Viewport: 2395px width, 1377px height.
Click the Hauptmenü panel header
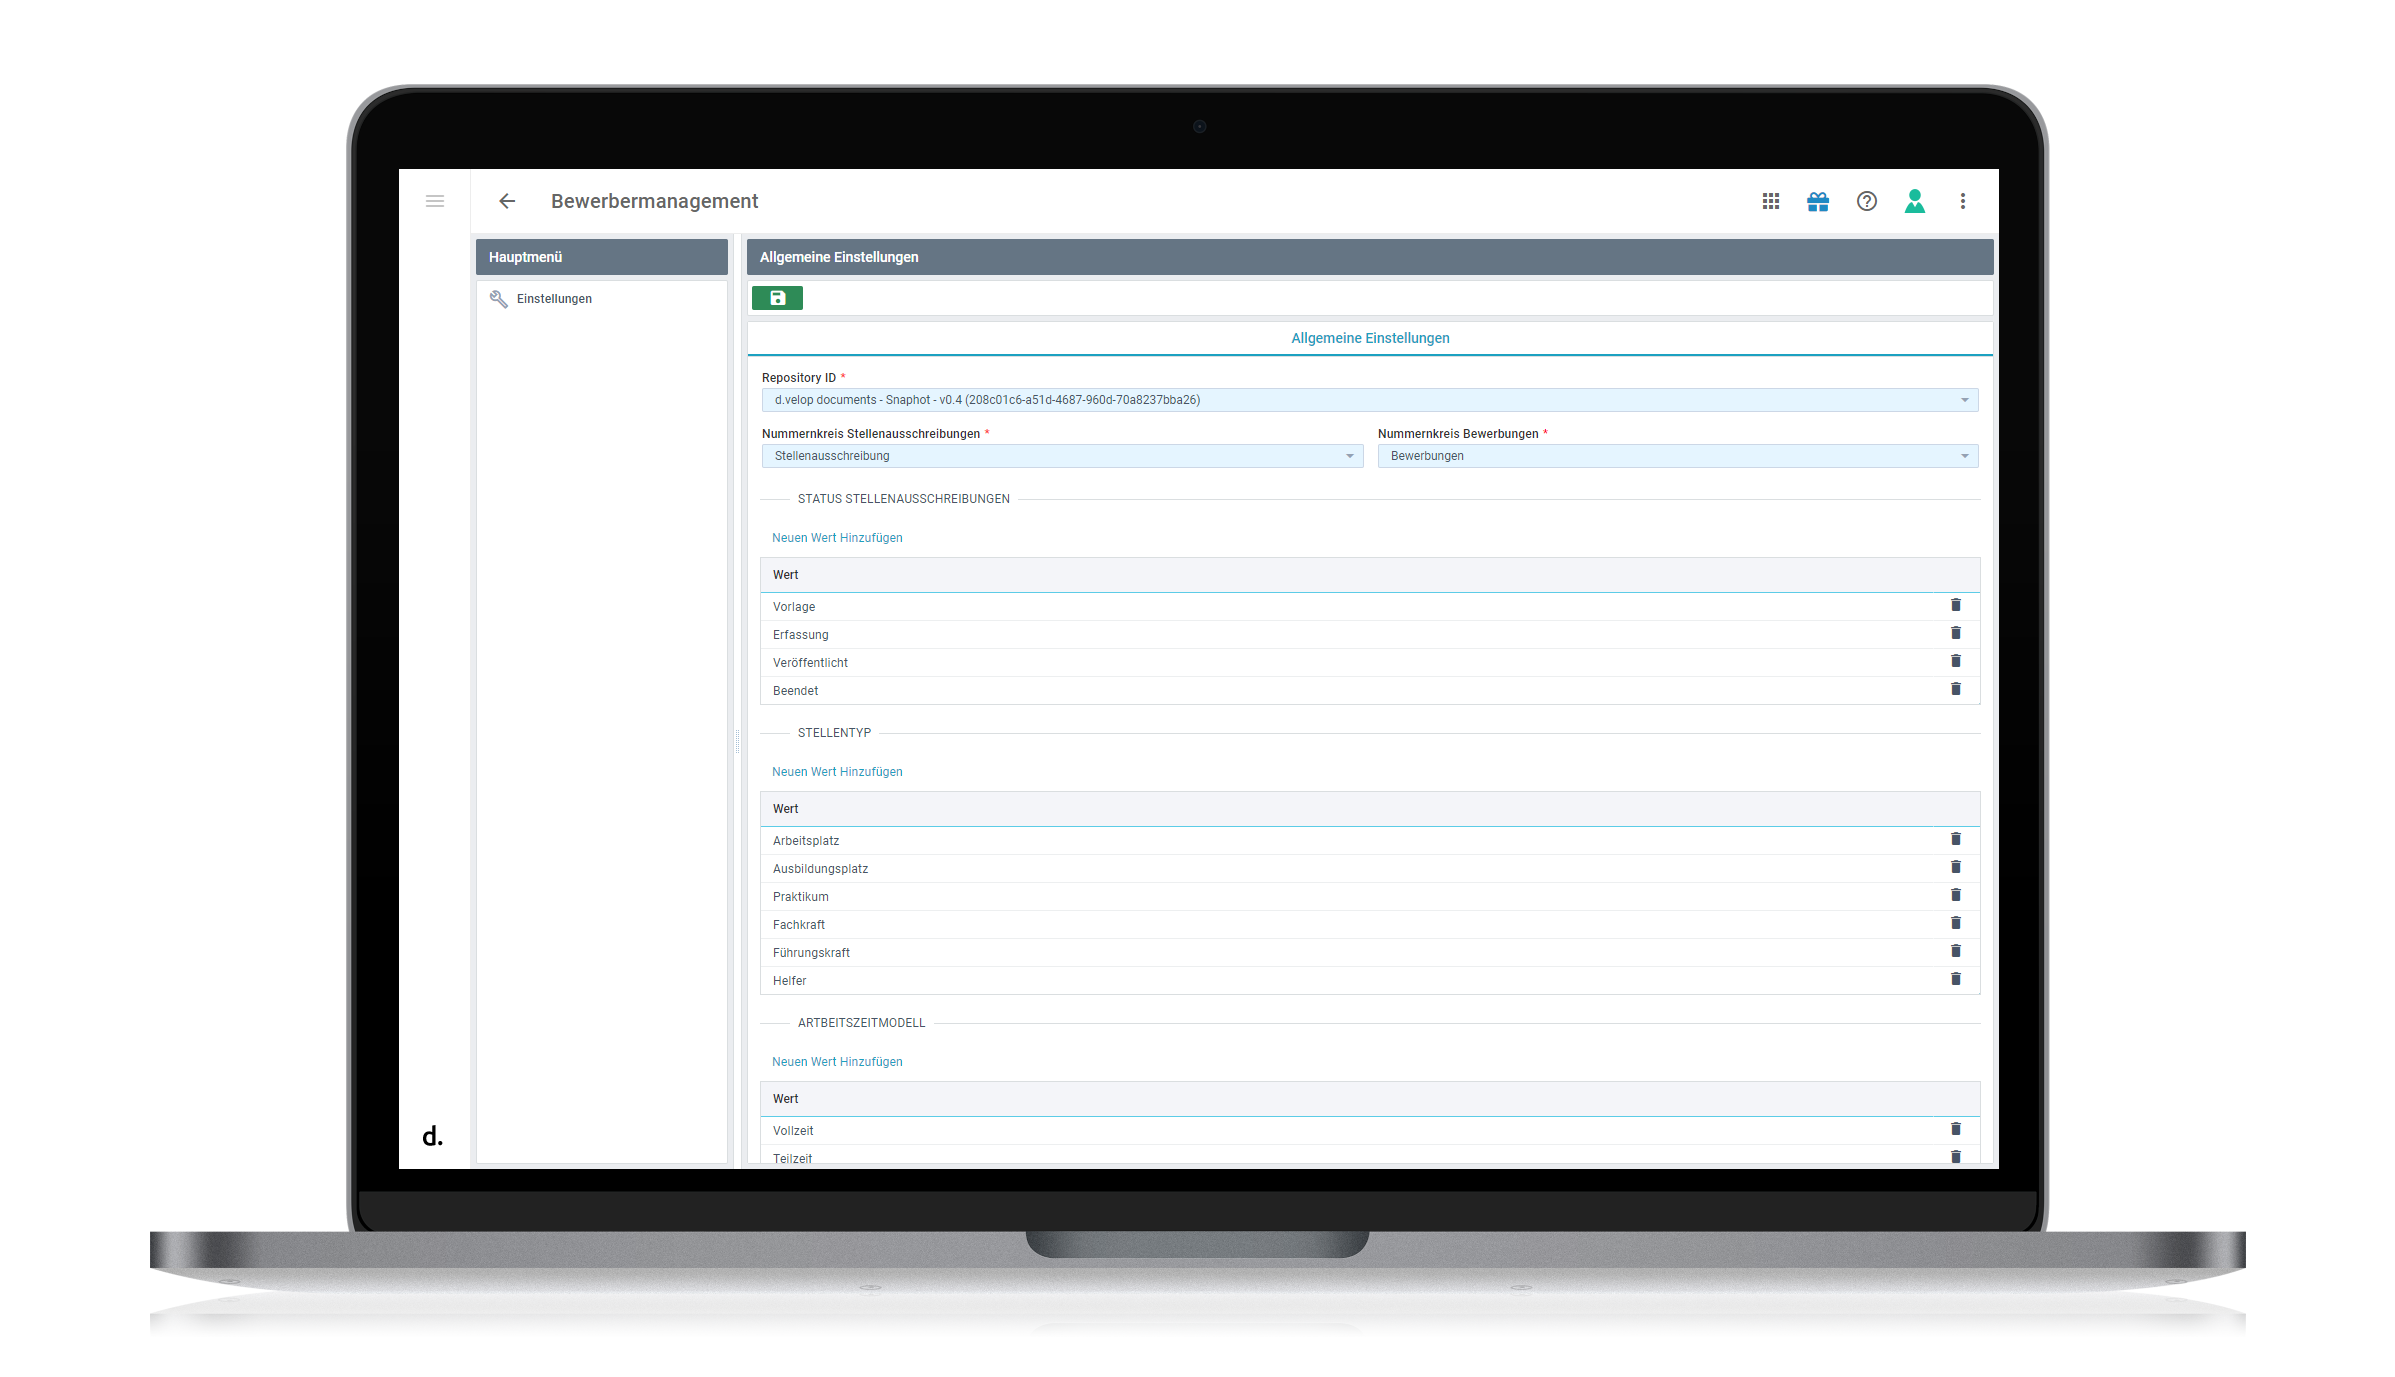[x=601, y=257]
